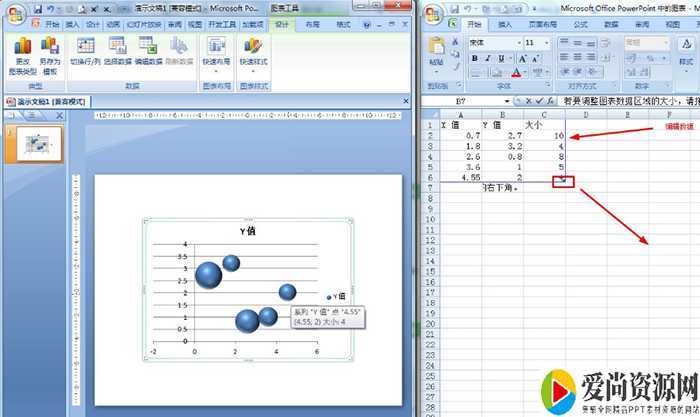Click Save As Template (另存为模板) icon

(x=49, y=46)
